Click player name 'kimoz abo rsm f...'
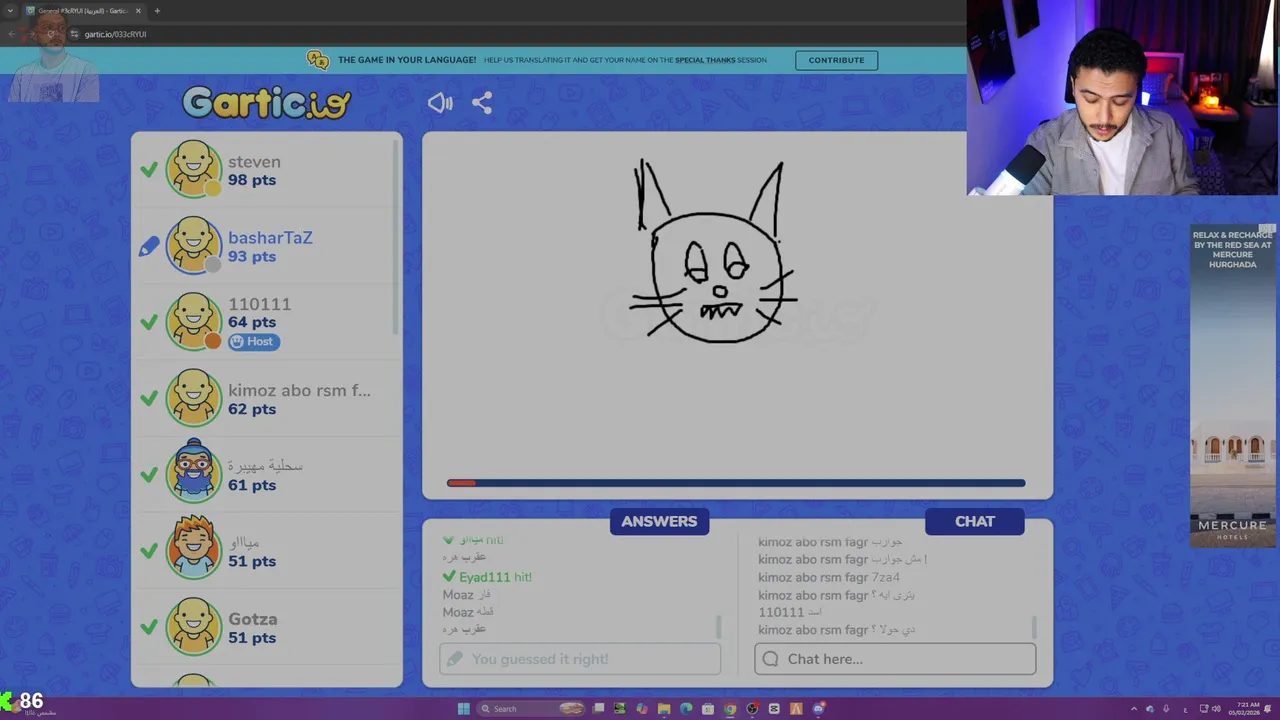Image resolution: width=1280 pixels, height=720 pixels. (x=299, y=390)
